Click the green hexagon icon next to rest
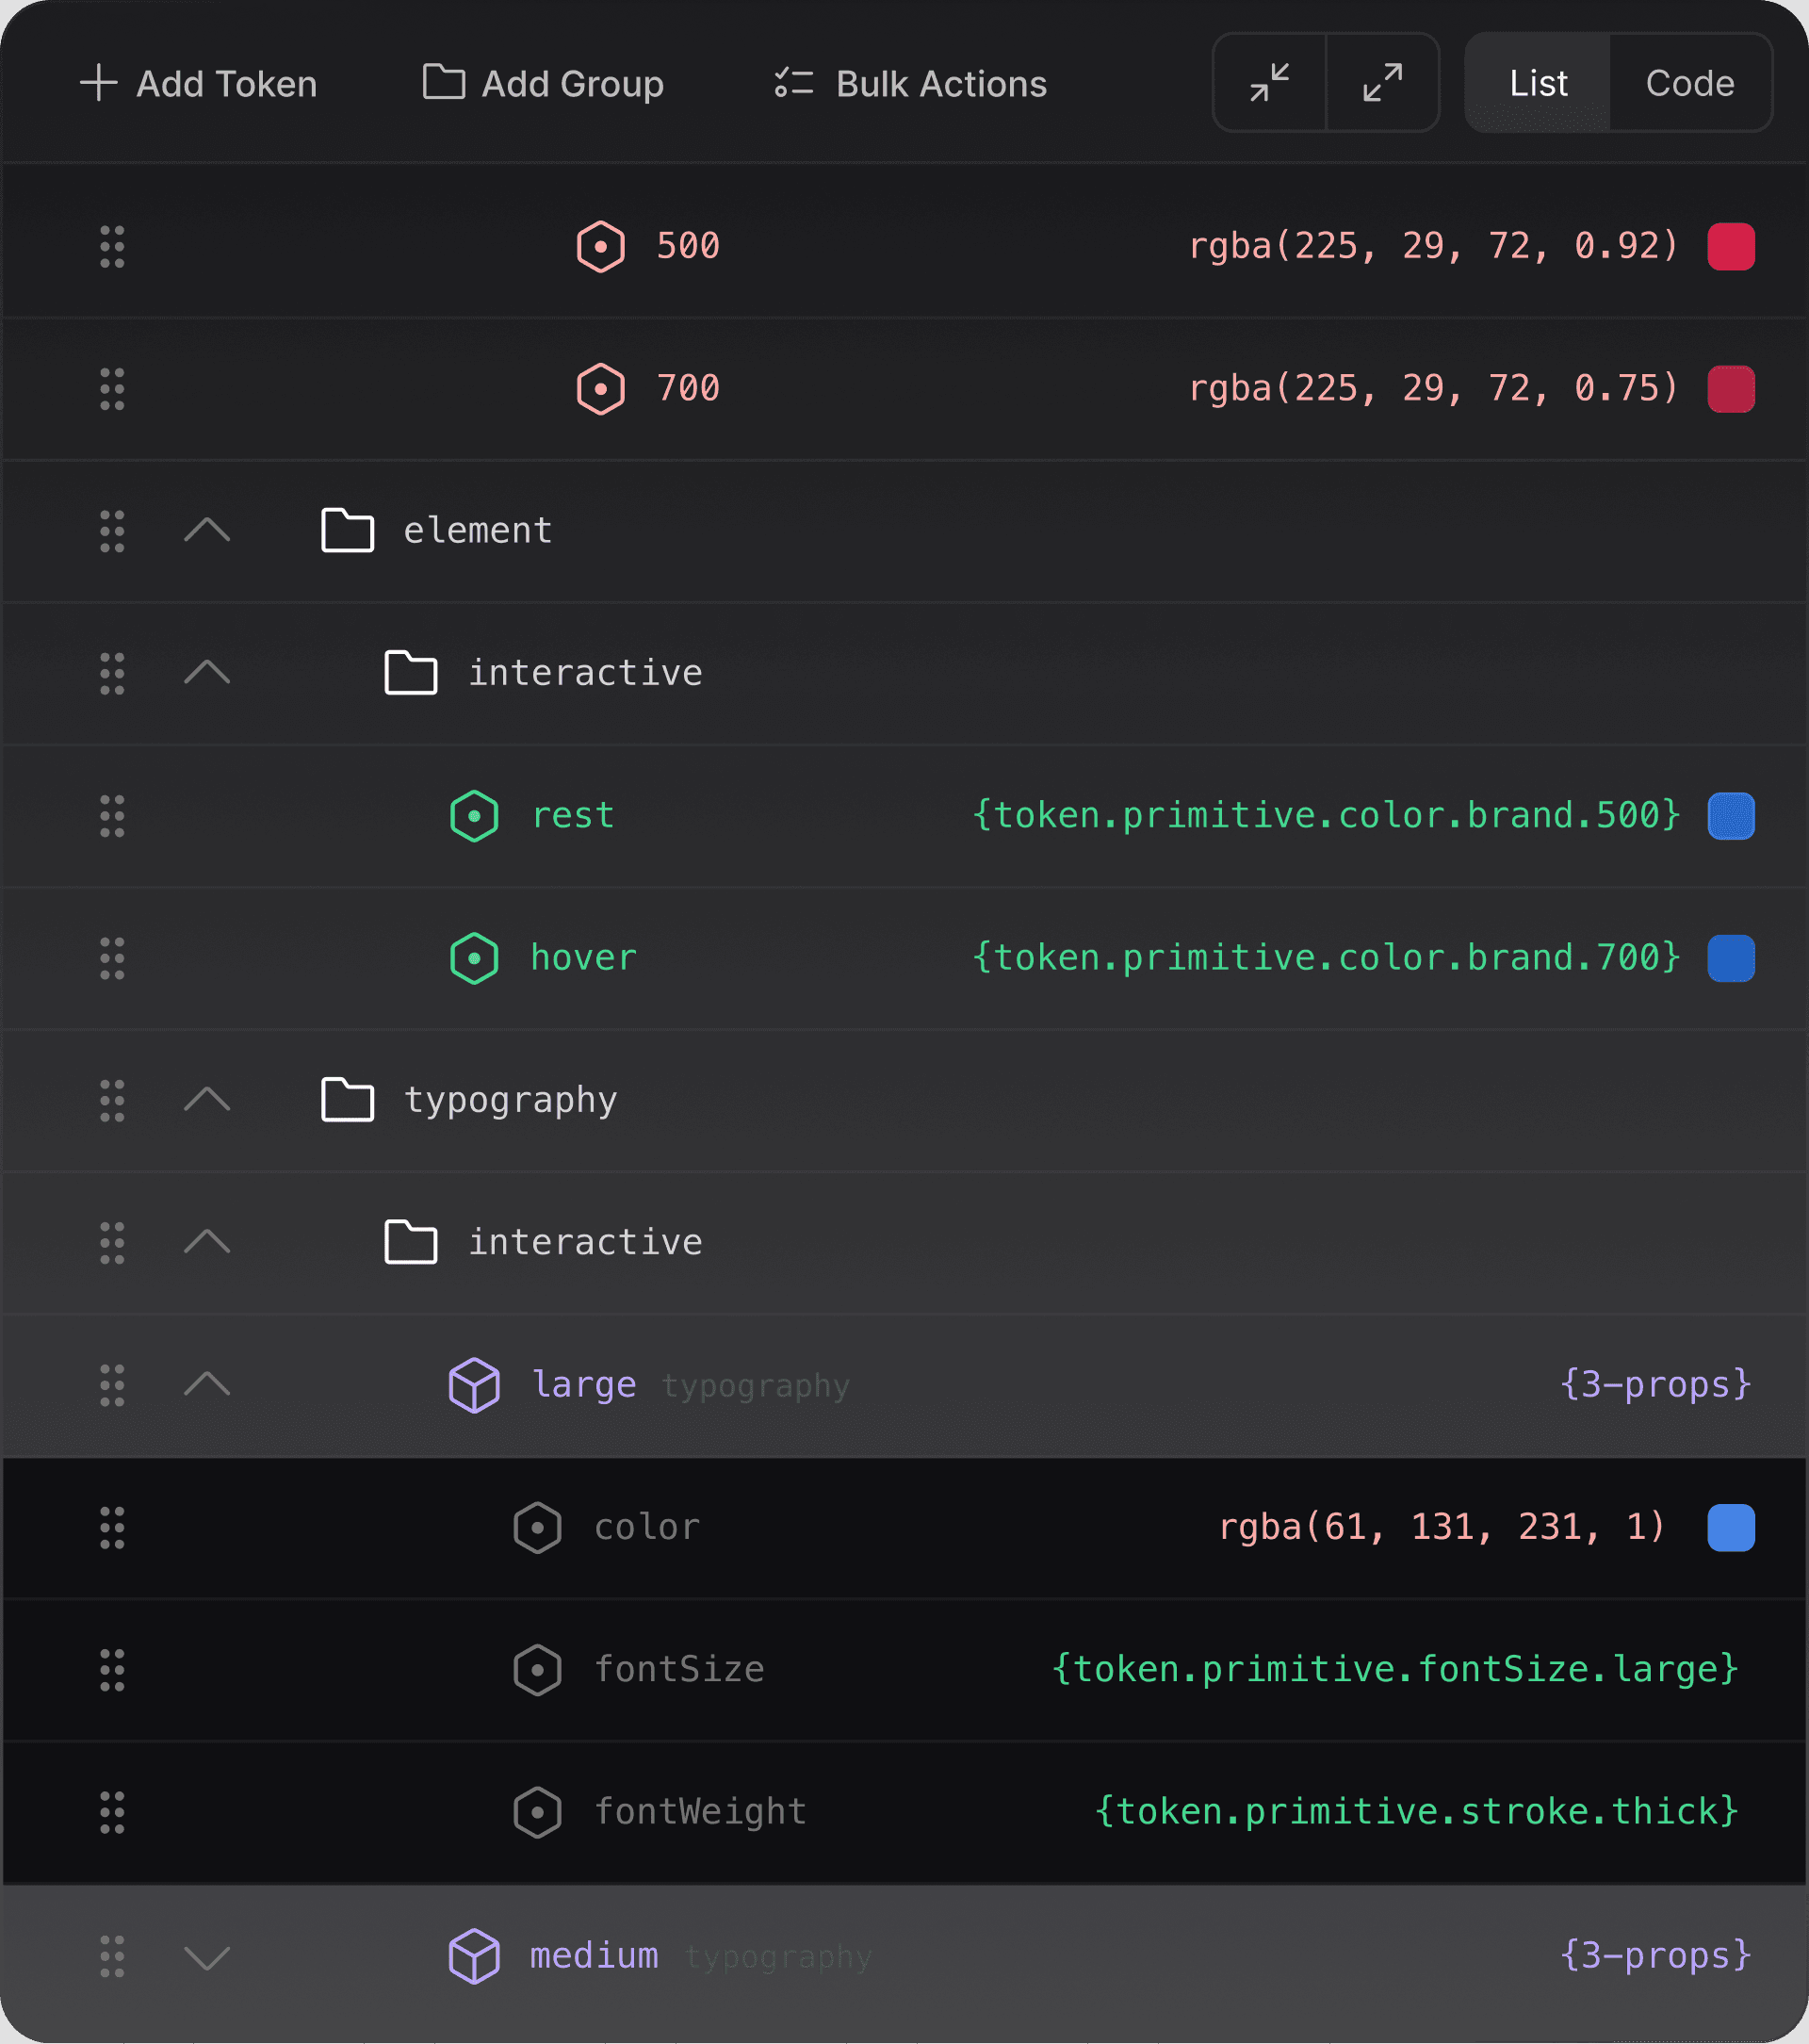This screenshot has width=1809, height=2044. point(474,816)
